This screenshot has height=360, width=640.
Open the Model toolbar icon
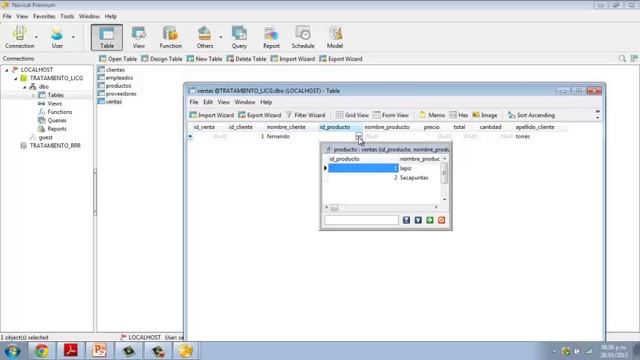335,37
